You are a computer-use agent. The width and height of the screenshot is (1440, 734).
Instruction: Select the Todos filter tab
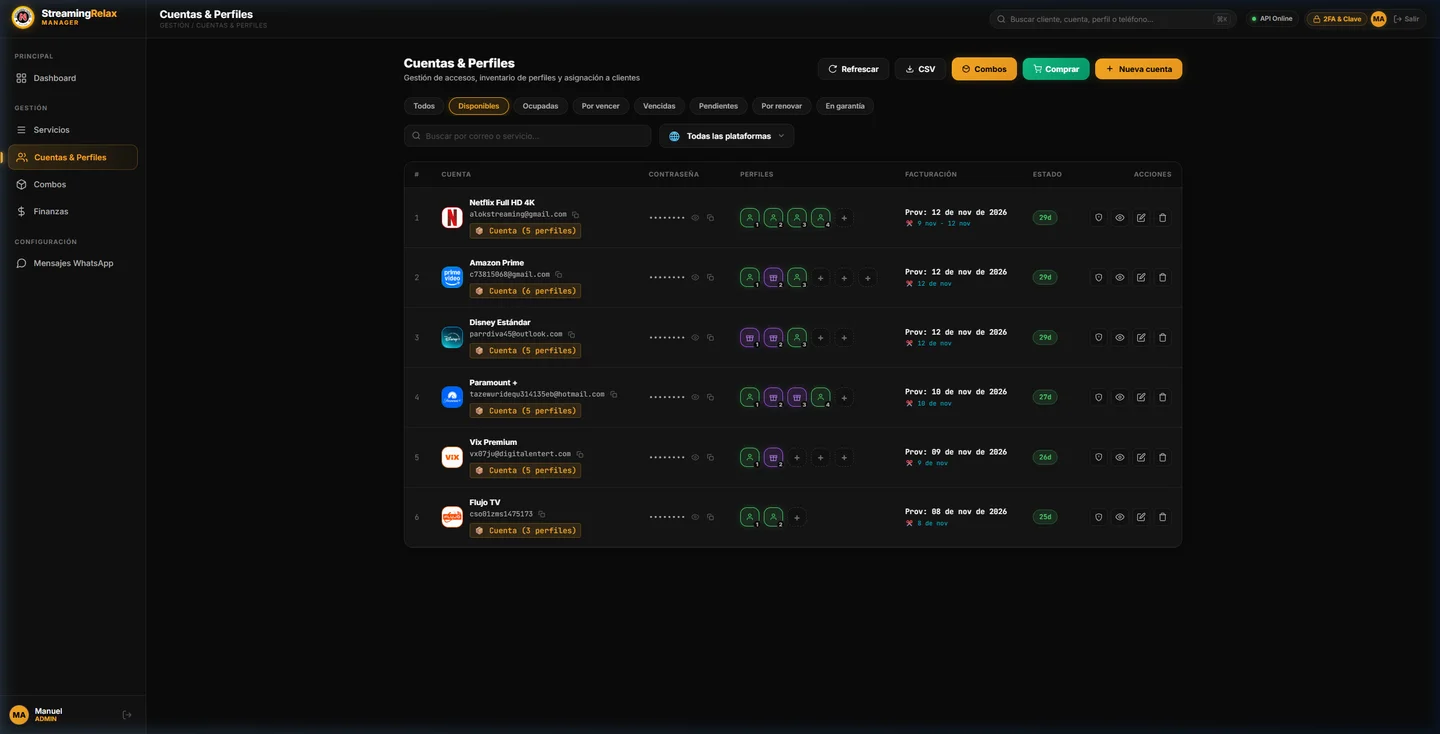tap(424, 106)
